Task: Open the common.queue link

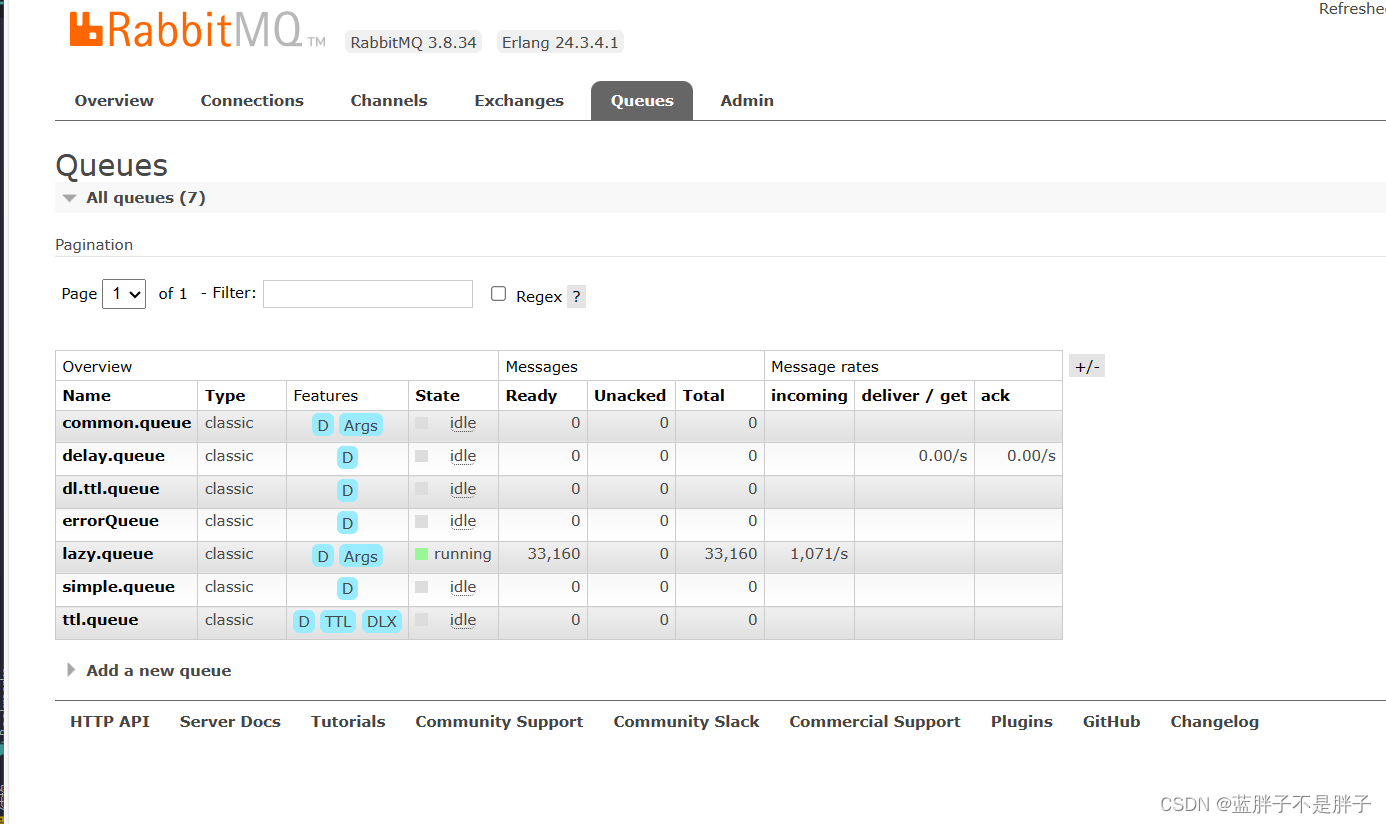Action: click(126, 422)
